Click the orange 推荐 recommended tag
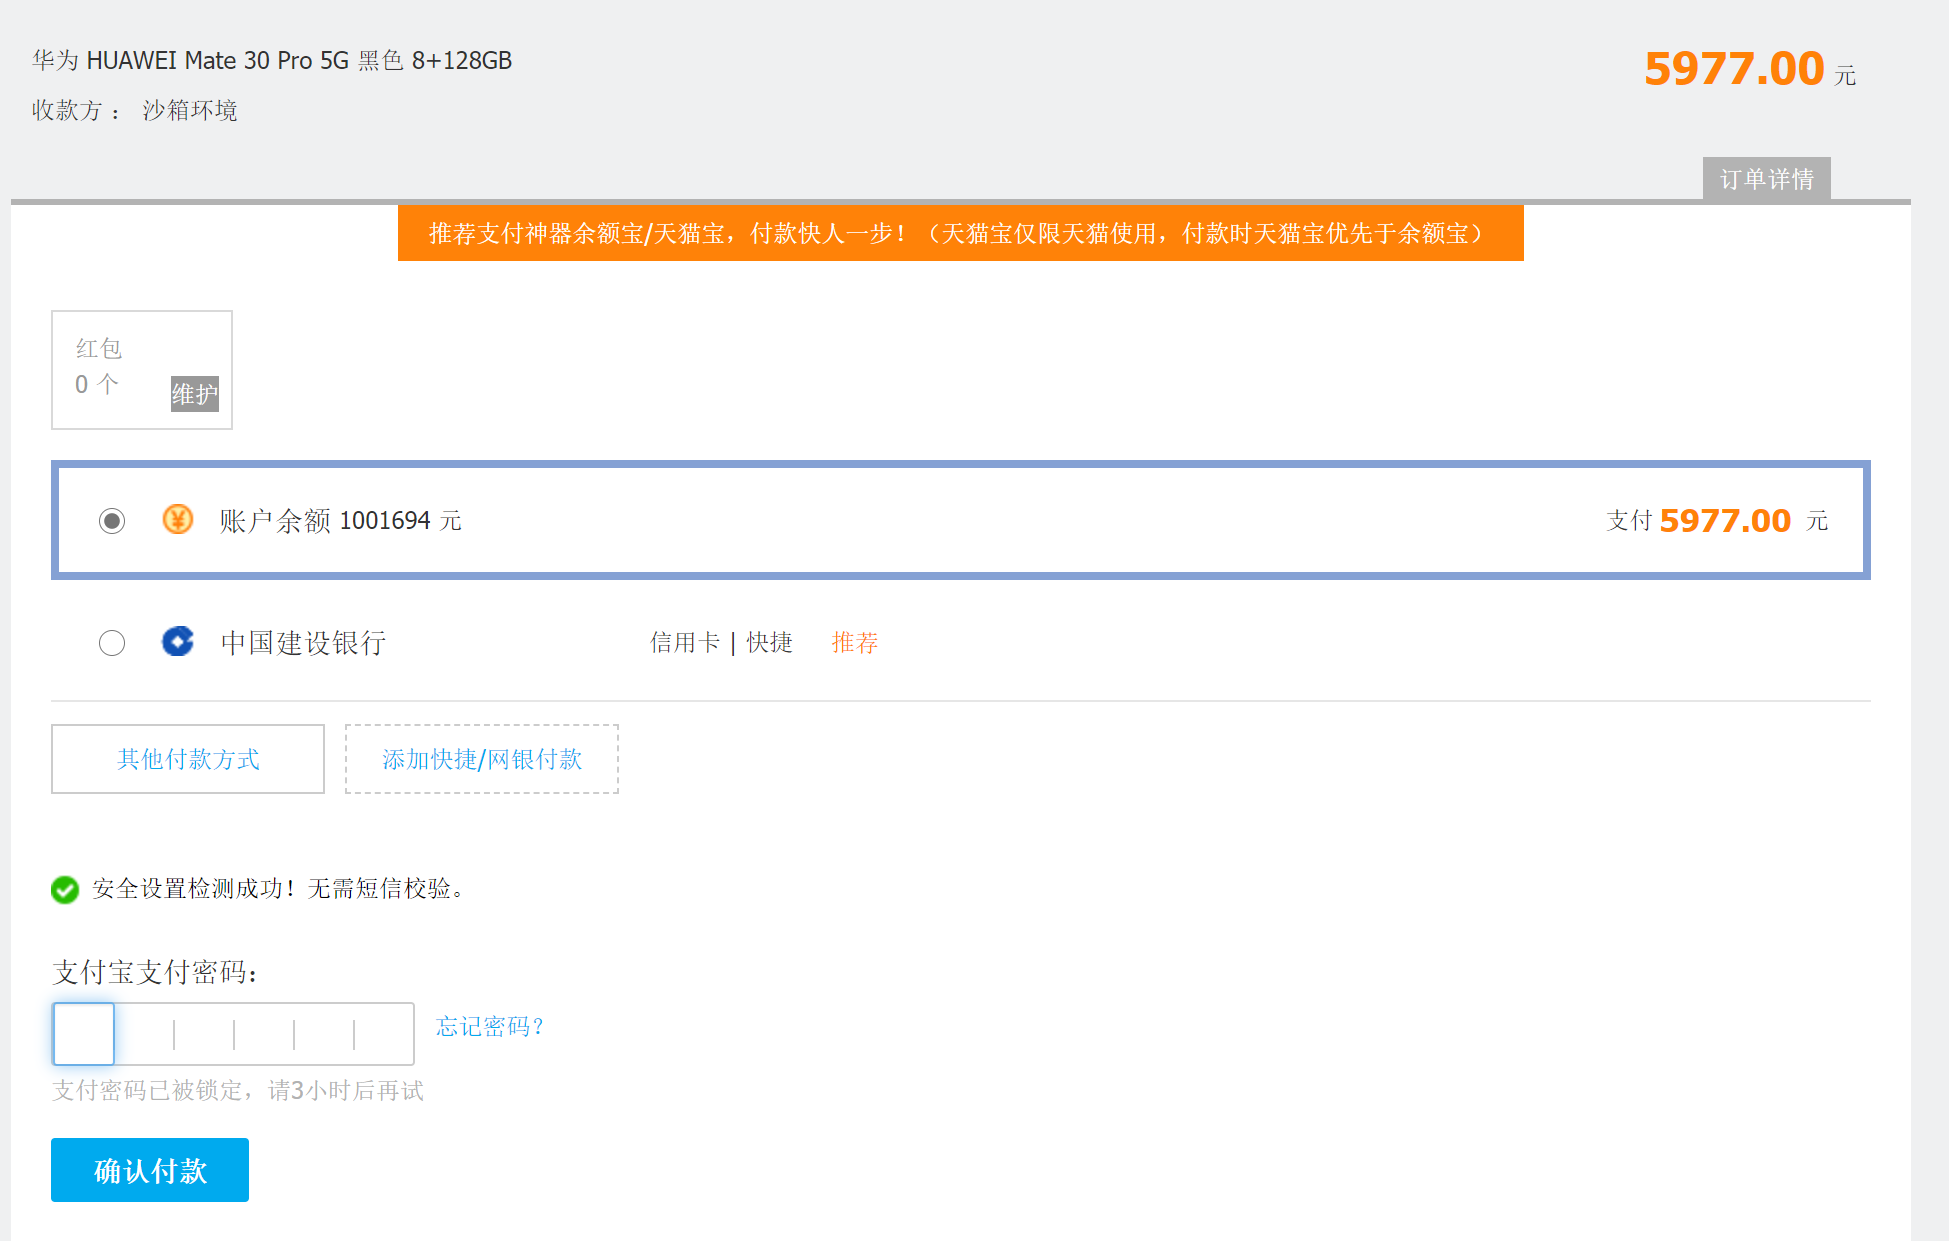 pos(854,642)
